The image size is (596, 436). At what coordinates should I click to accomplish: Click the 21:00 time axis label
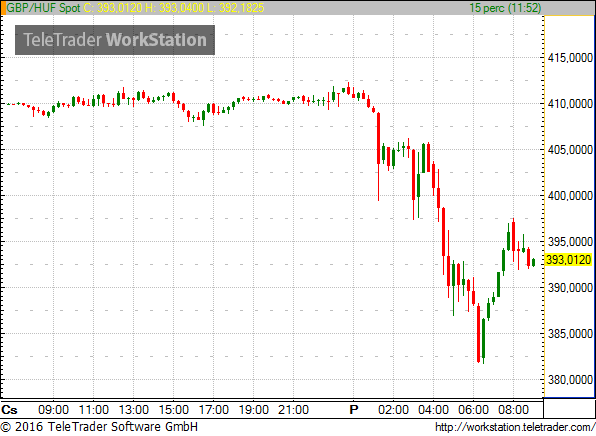tap(293, 410)
